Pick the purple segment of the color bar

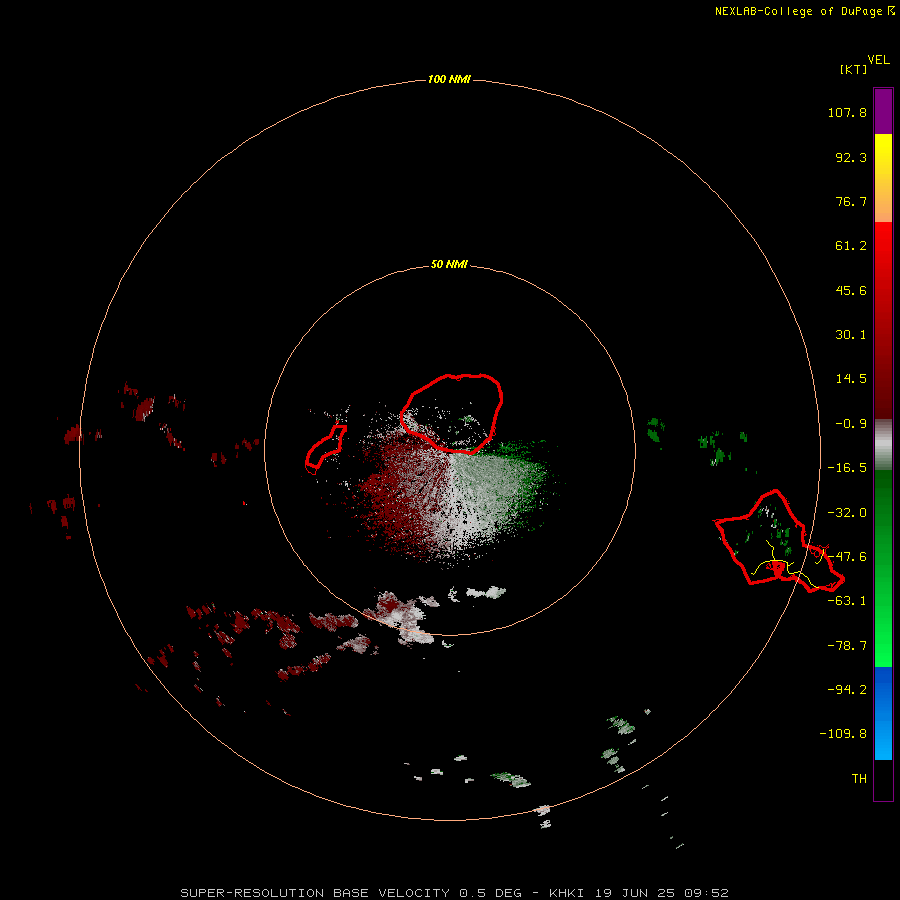(883, 111)
